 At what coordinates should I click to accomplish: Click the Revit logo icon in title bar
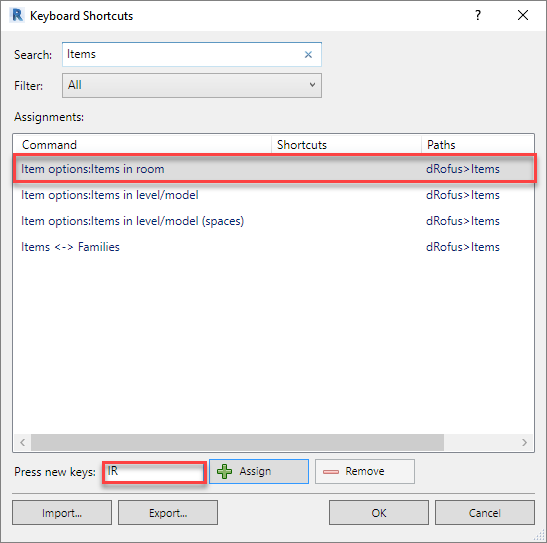[17, 15]
